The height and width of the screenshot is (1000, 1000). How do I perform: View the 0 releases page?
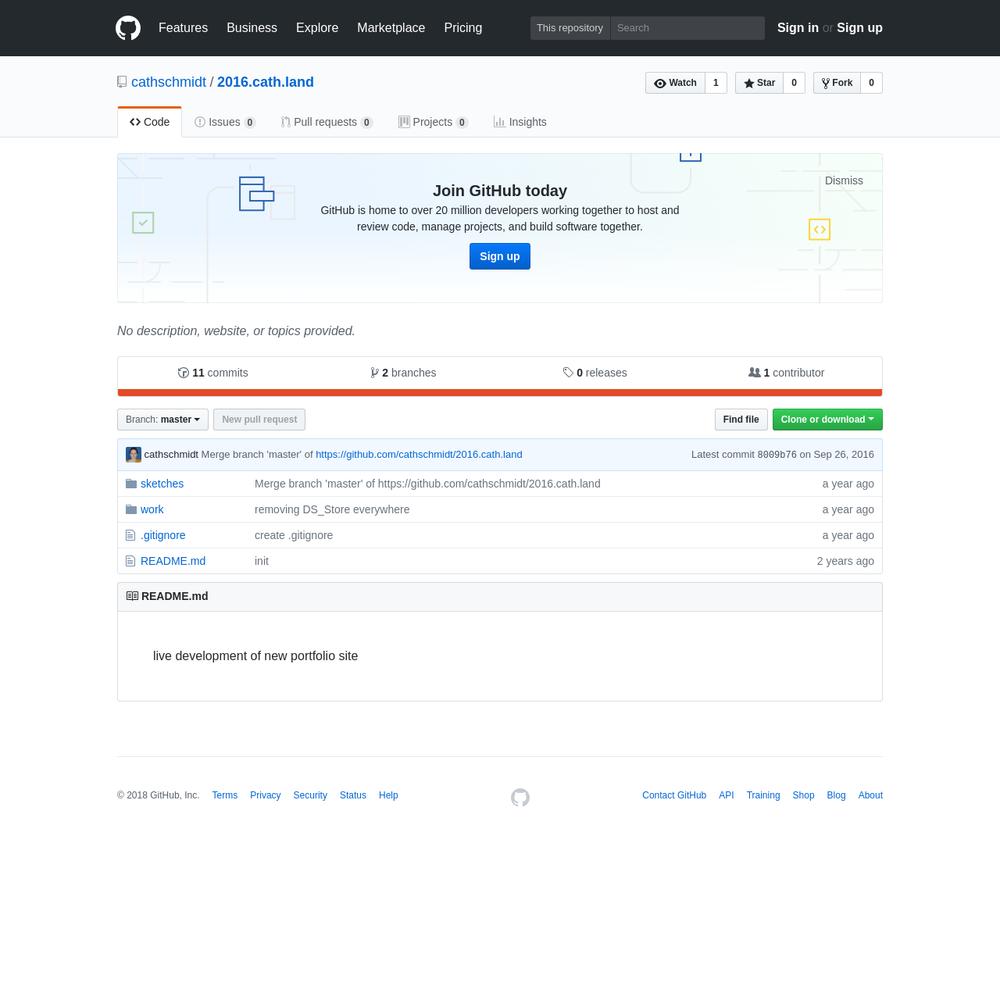coord(595,372)
